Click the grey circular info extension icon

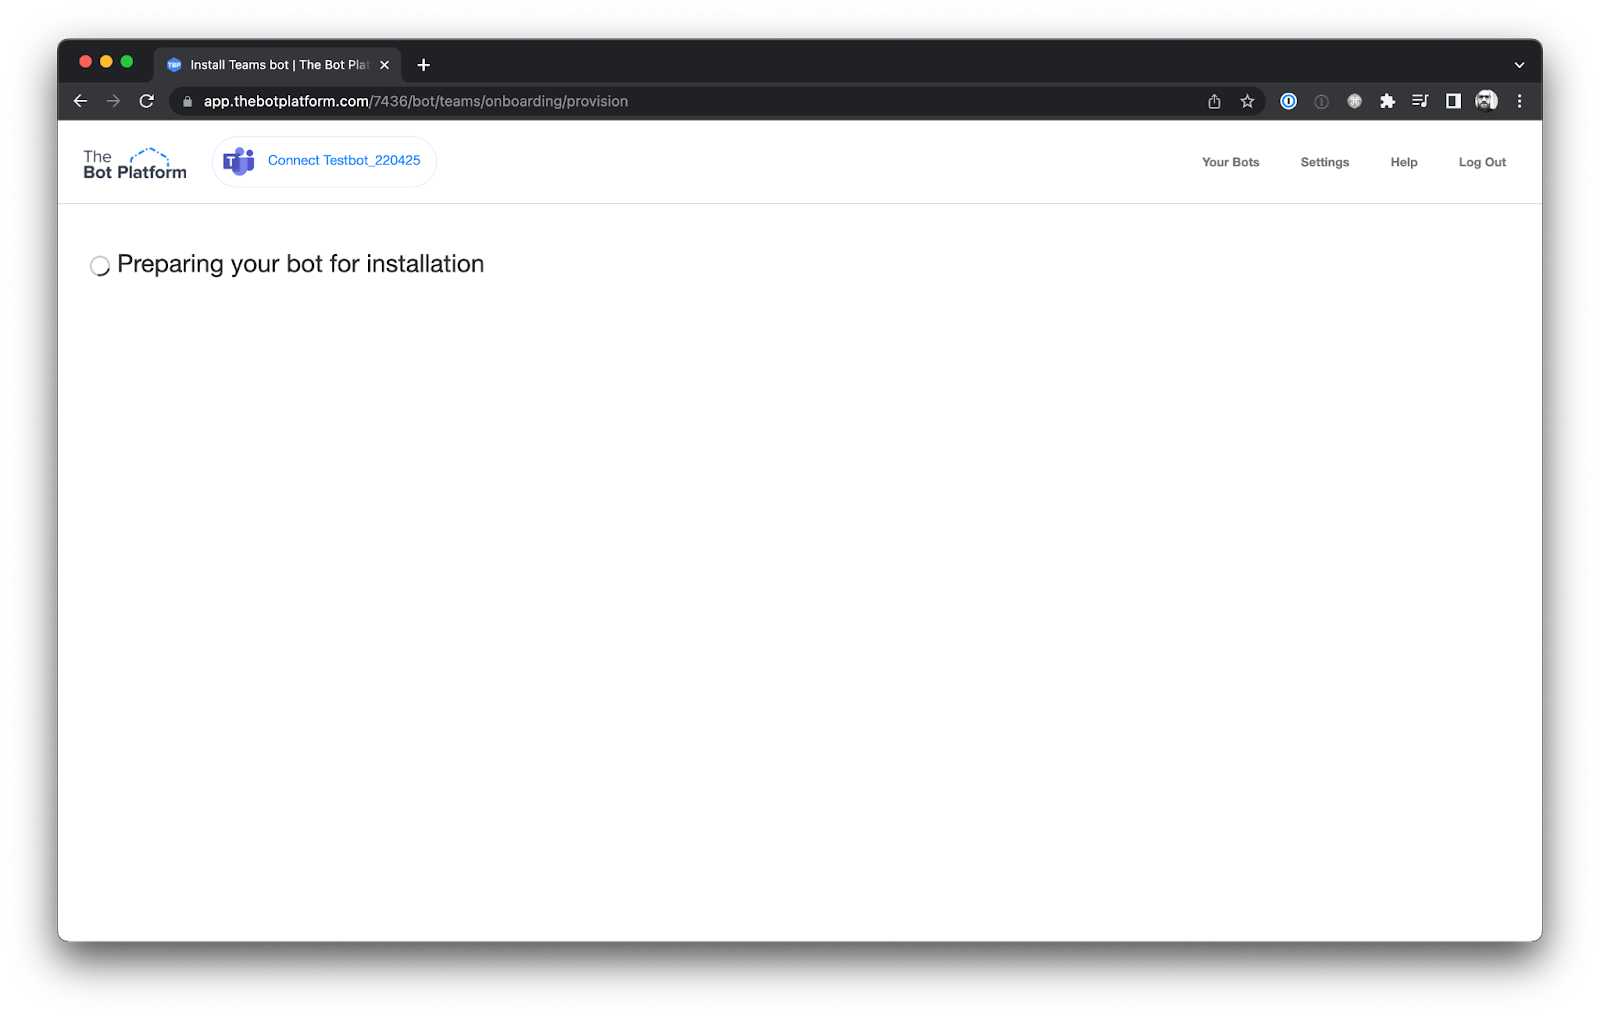[1321, 101]
